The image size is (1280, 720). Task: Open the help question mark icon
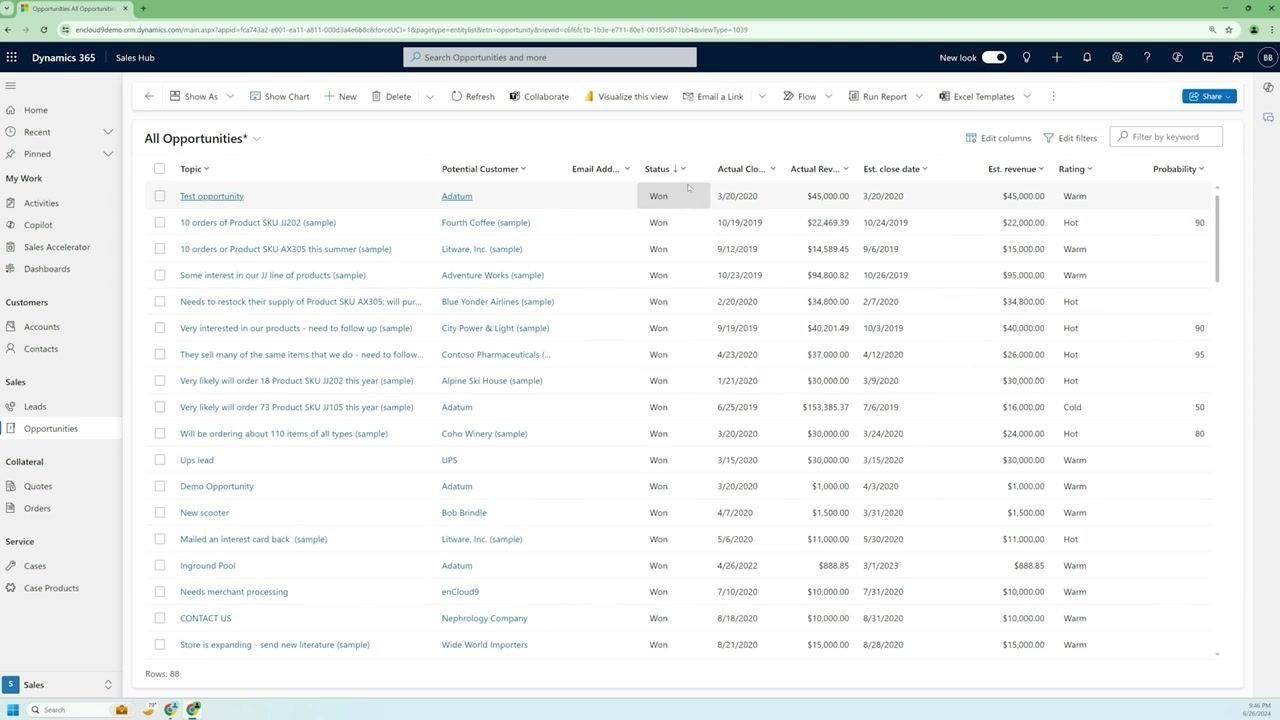pos(1147,57)
